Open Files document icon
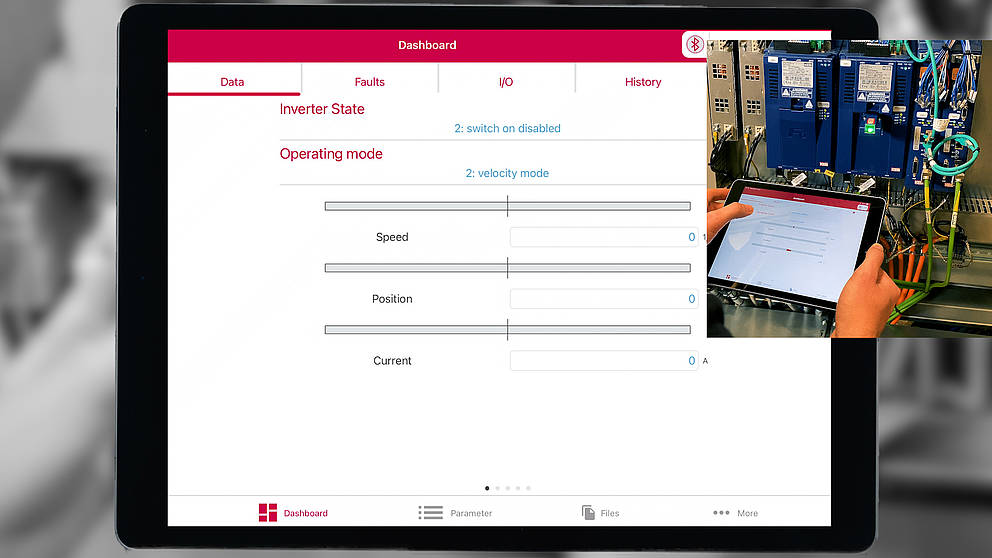The height and width of the screenshot is (558, 992). [x=588, y=512]
